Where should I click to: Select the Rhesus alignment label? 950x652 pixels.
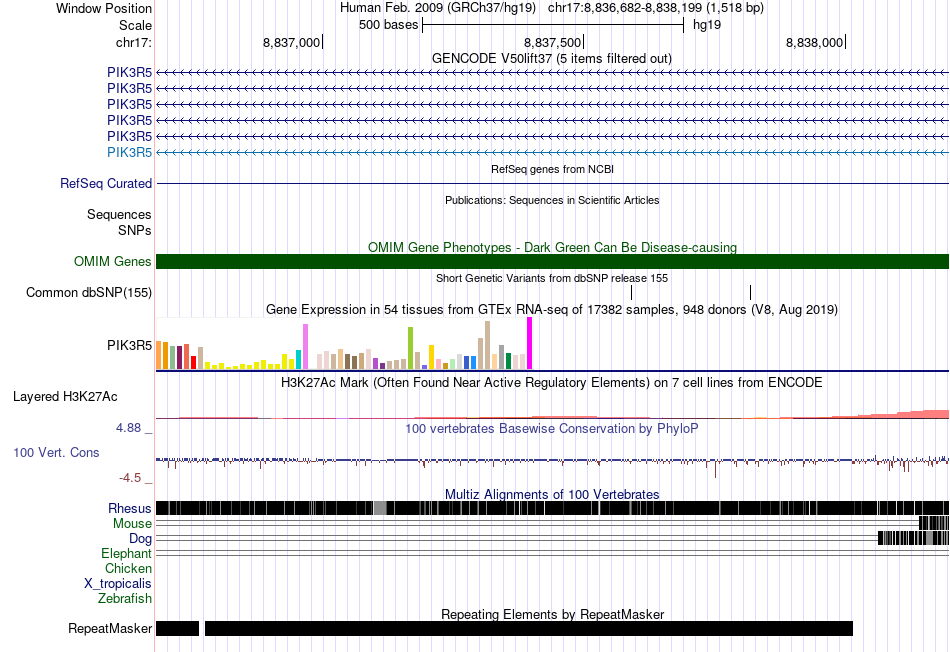point(130,508)
